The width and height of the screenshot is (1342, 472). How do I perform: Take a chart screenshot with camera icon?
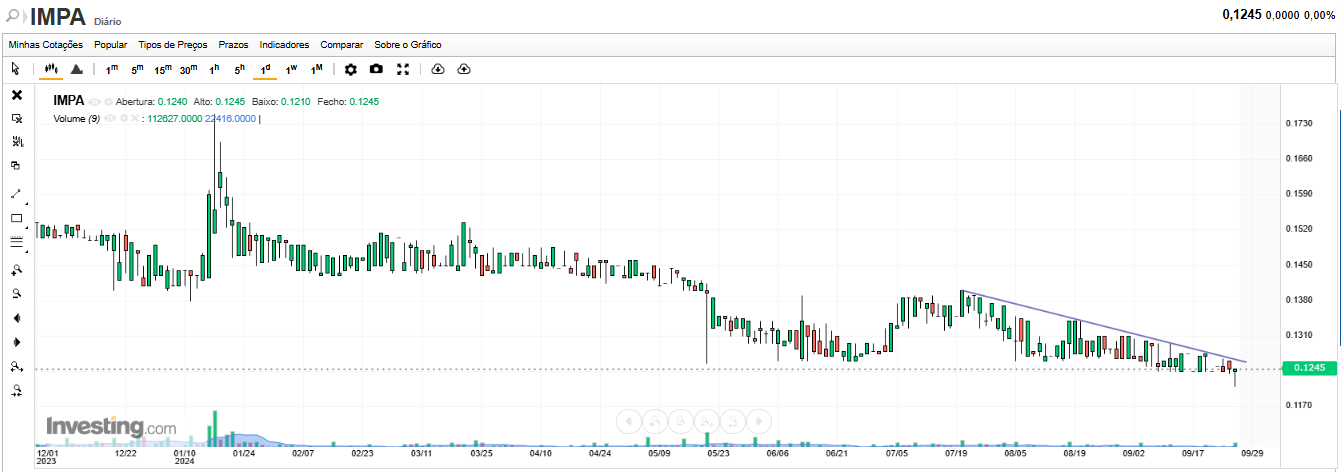coord(376,69)
